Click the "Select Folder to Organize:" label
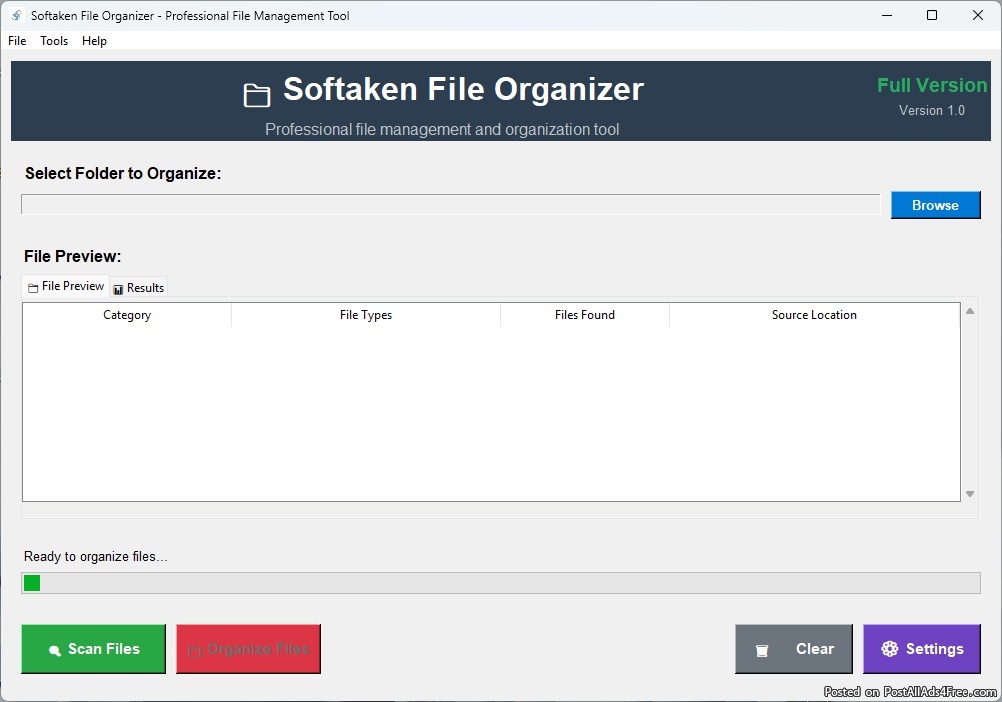Screen dimensions: 1002x702 point(123,173)
